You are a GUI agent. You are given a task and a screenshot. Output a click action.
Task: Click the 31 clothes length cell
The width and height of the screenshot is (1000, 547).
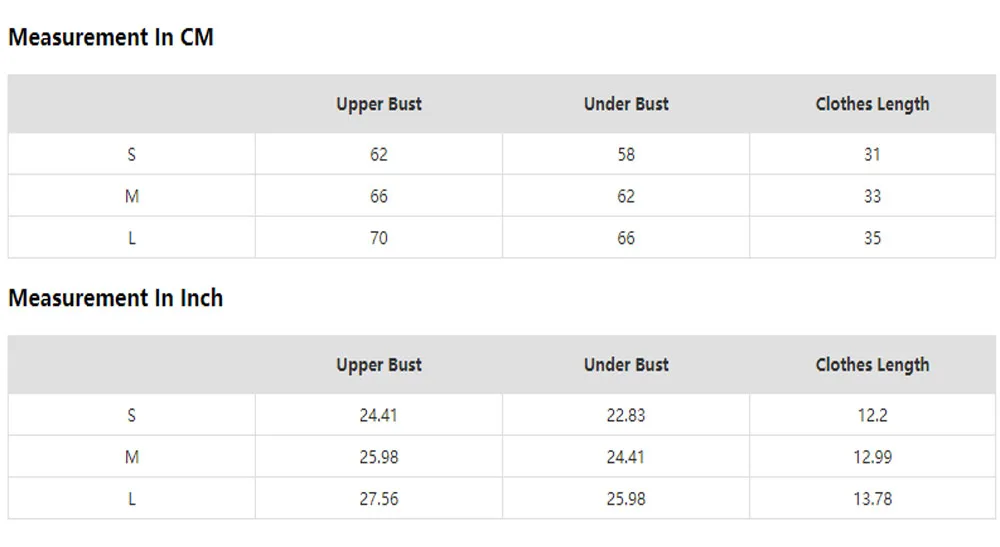click(x=872, y=154)
